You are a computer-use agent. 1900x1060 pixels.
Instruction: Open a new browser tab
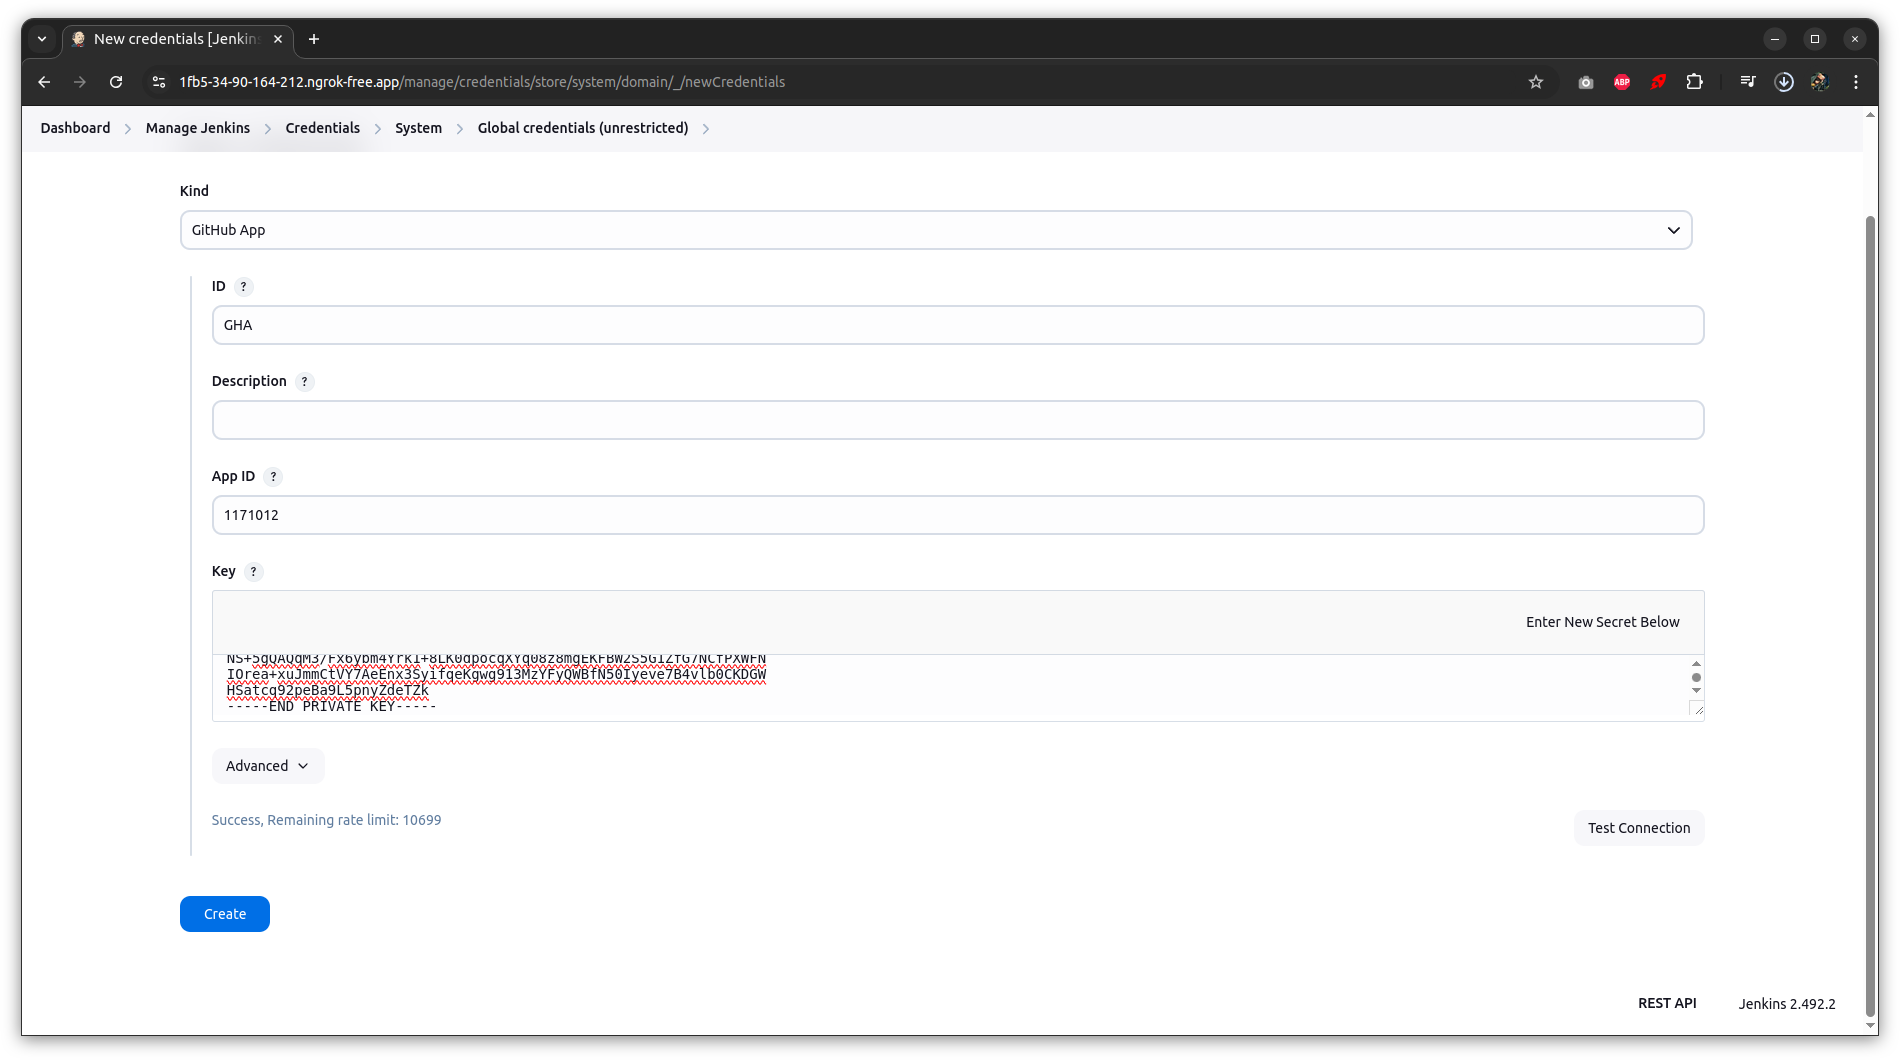tap(314, 39)
